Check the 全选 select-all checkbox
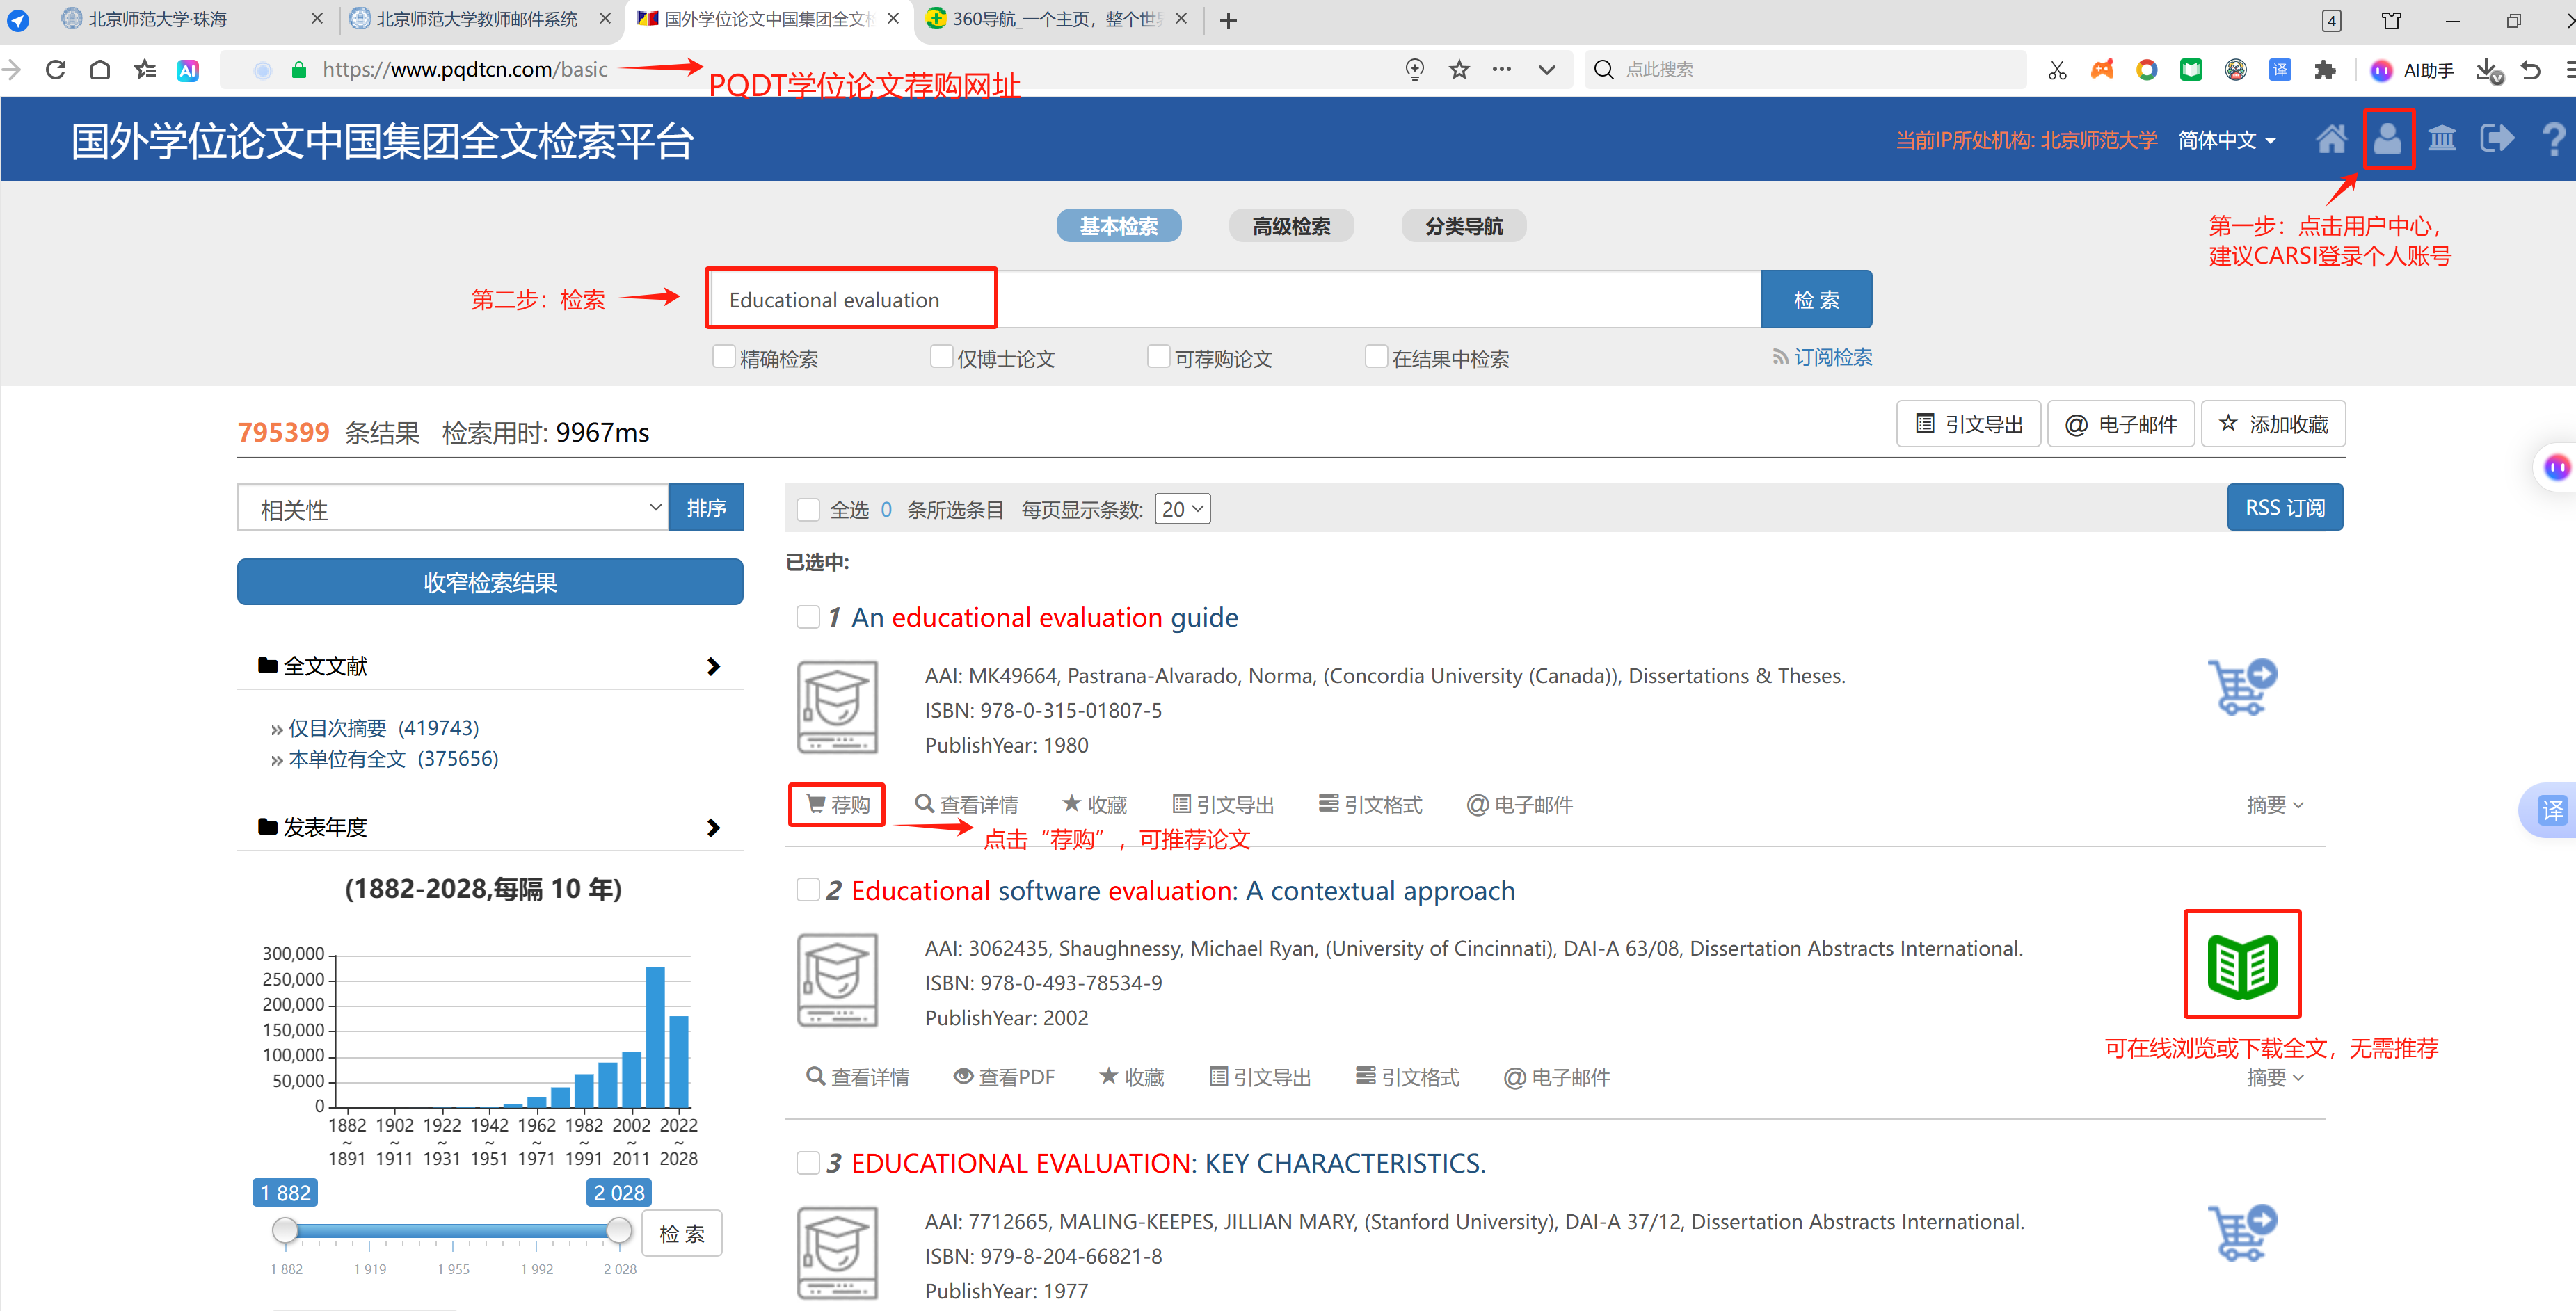This screenshot has width=2576, height=1311. click(808, 509)
